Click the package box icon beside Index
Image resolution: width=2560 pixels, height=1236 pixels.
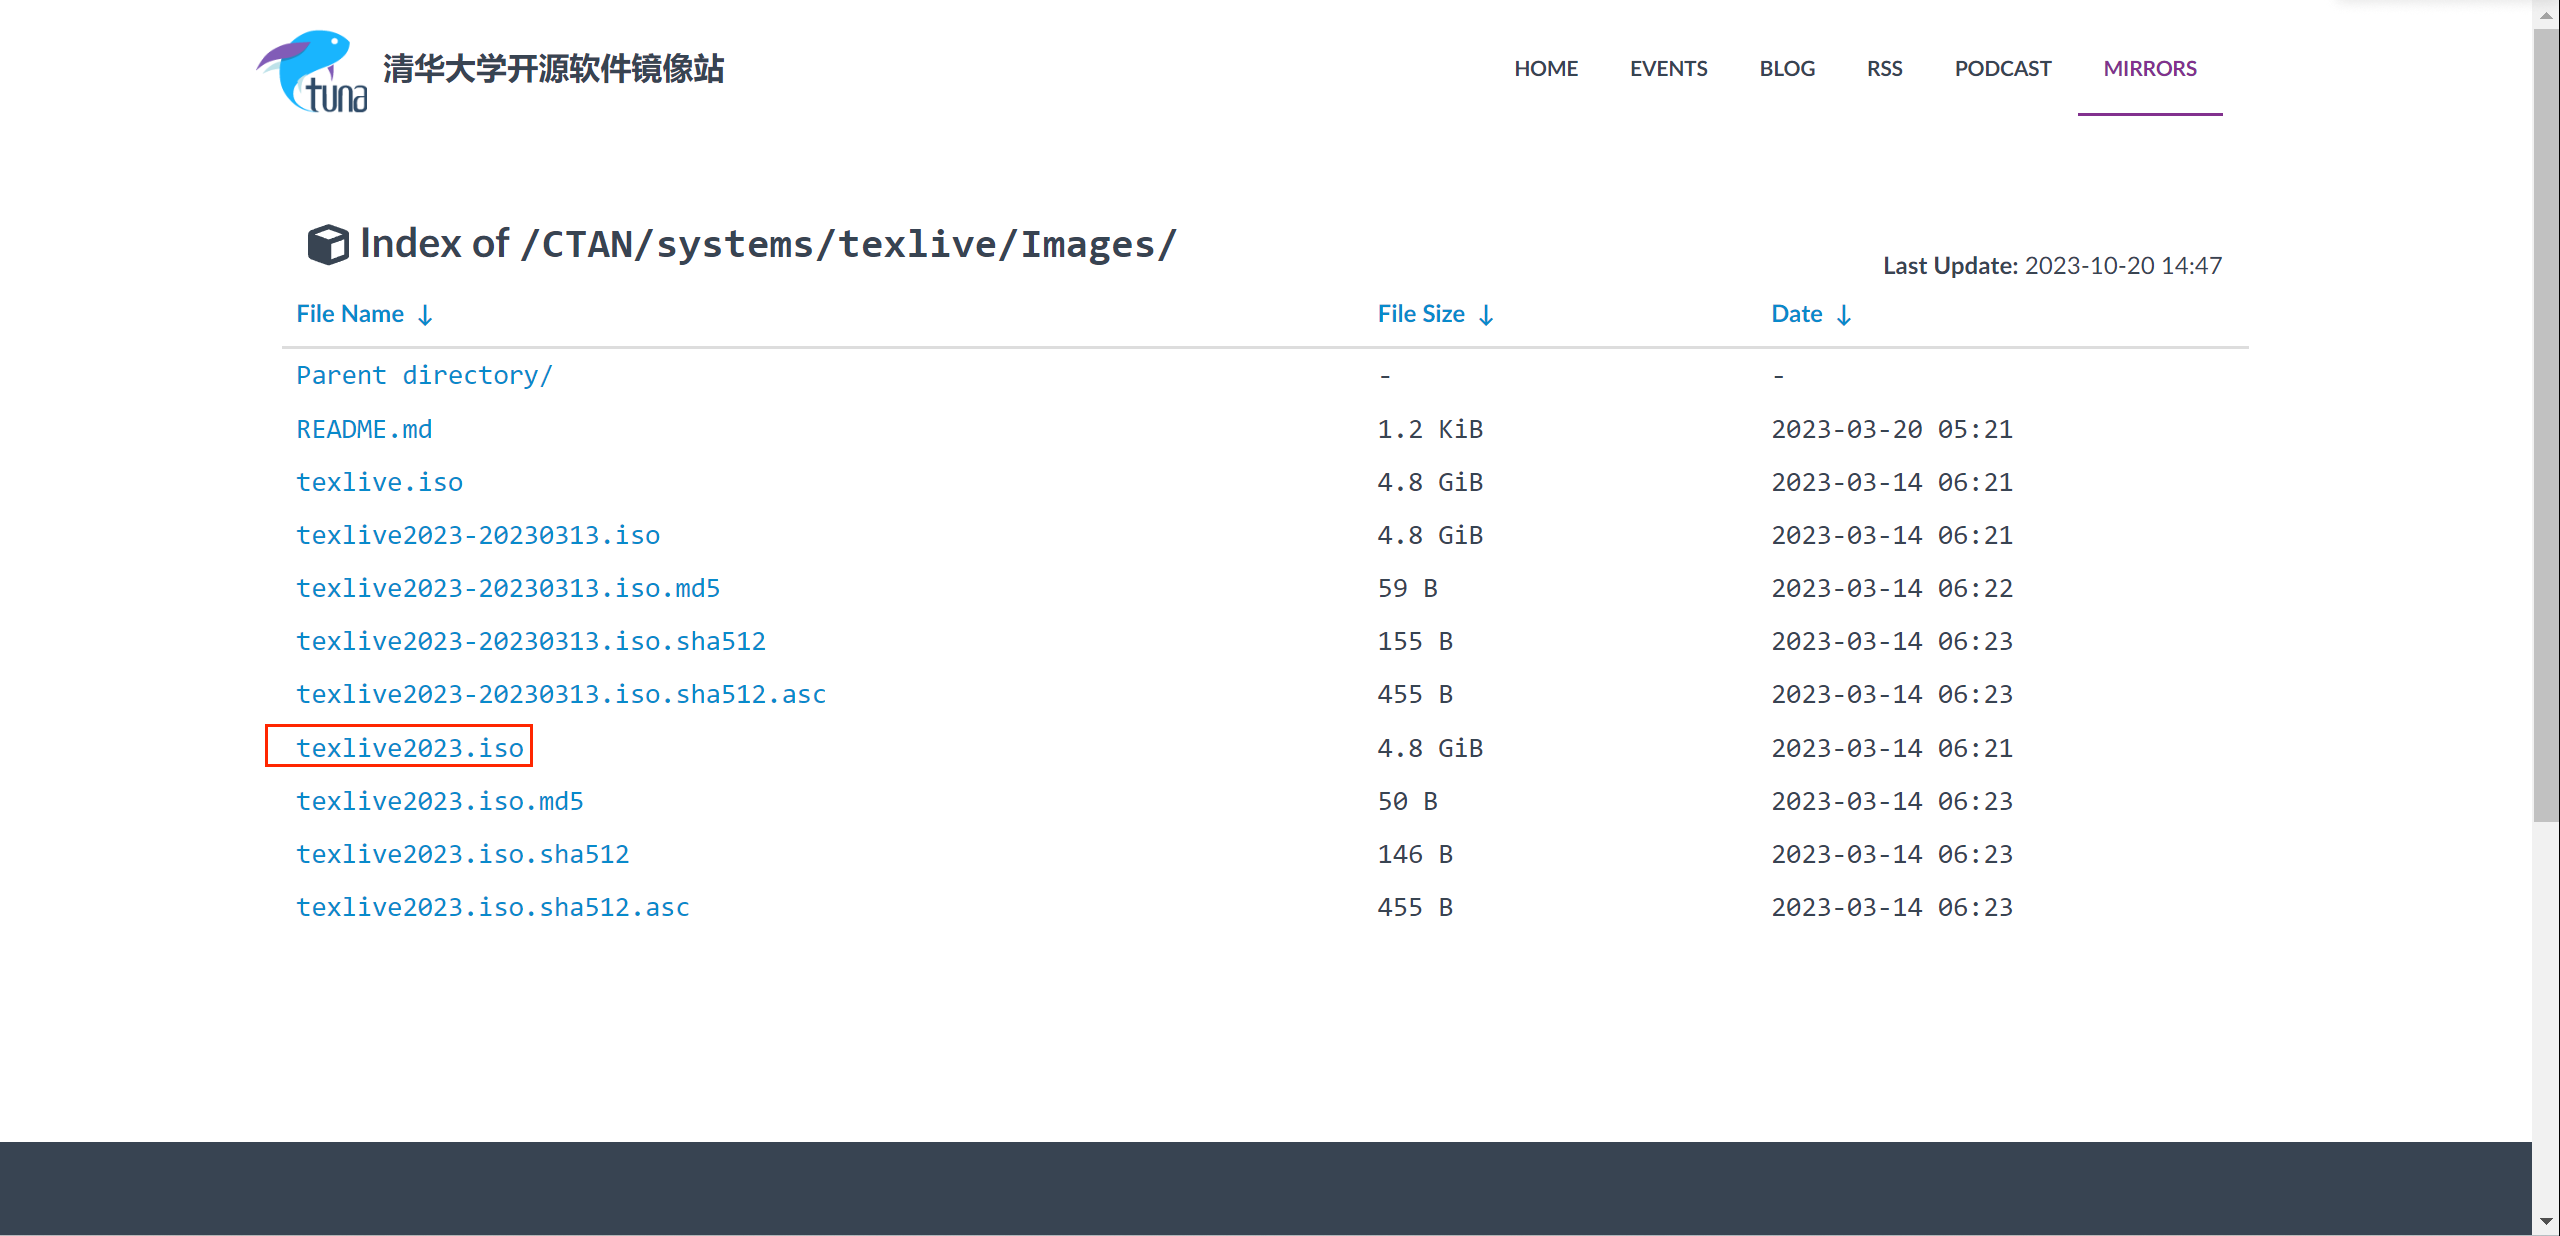tap(327, 244)
